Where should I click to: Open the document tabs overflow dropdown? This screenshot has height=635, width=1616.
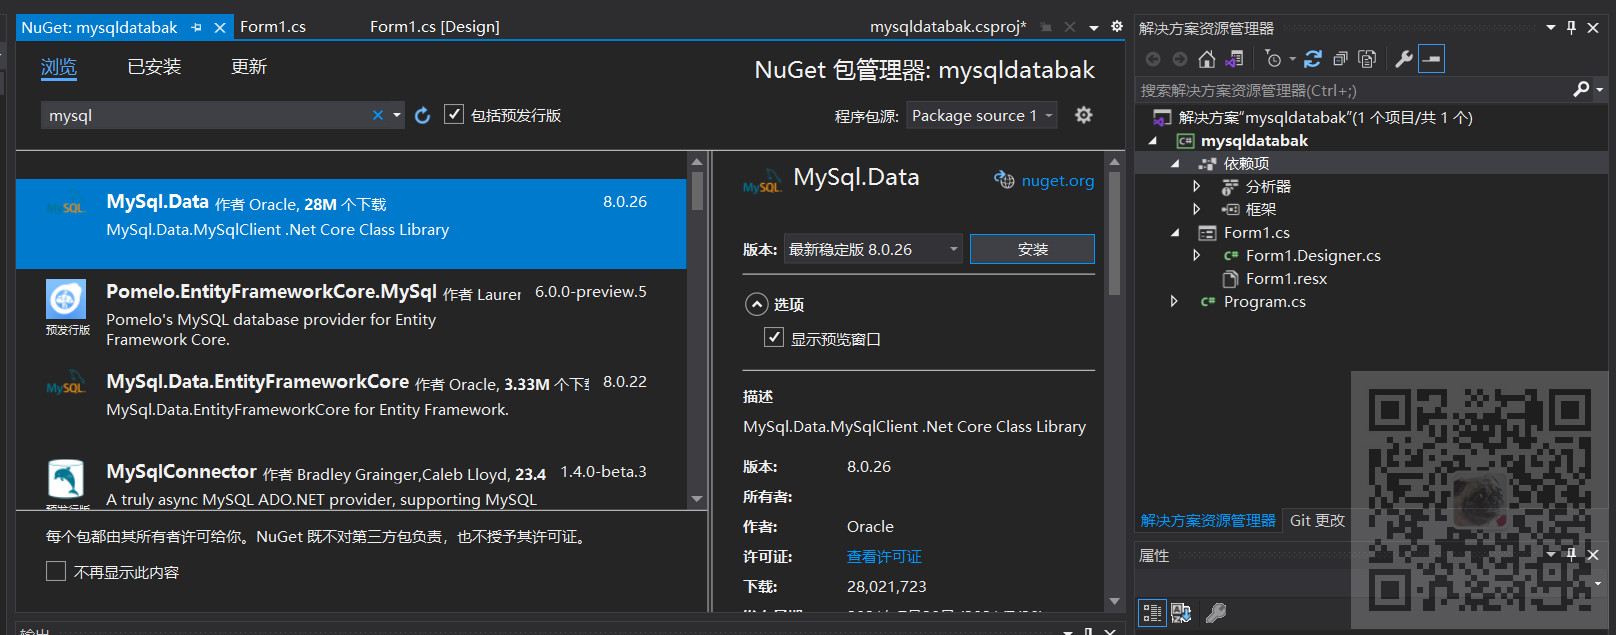pyautogui.click(x=1094, y=28)
